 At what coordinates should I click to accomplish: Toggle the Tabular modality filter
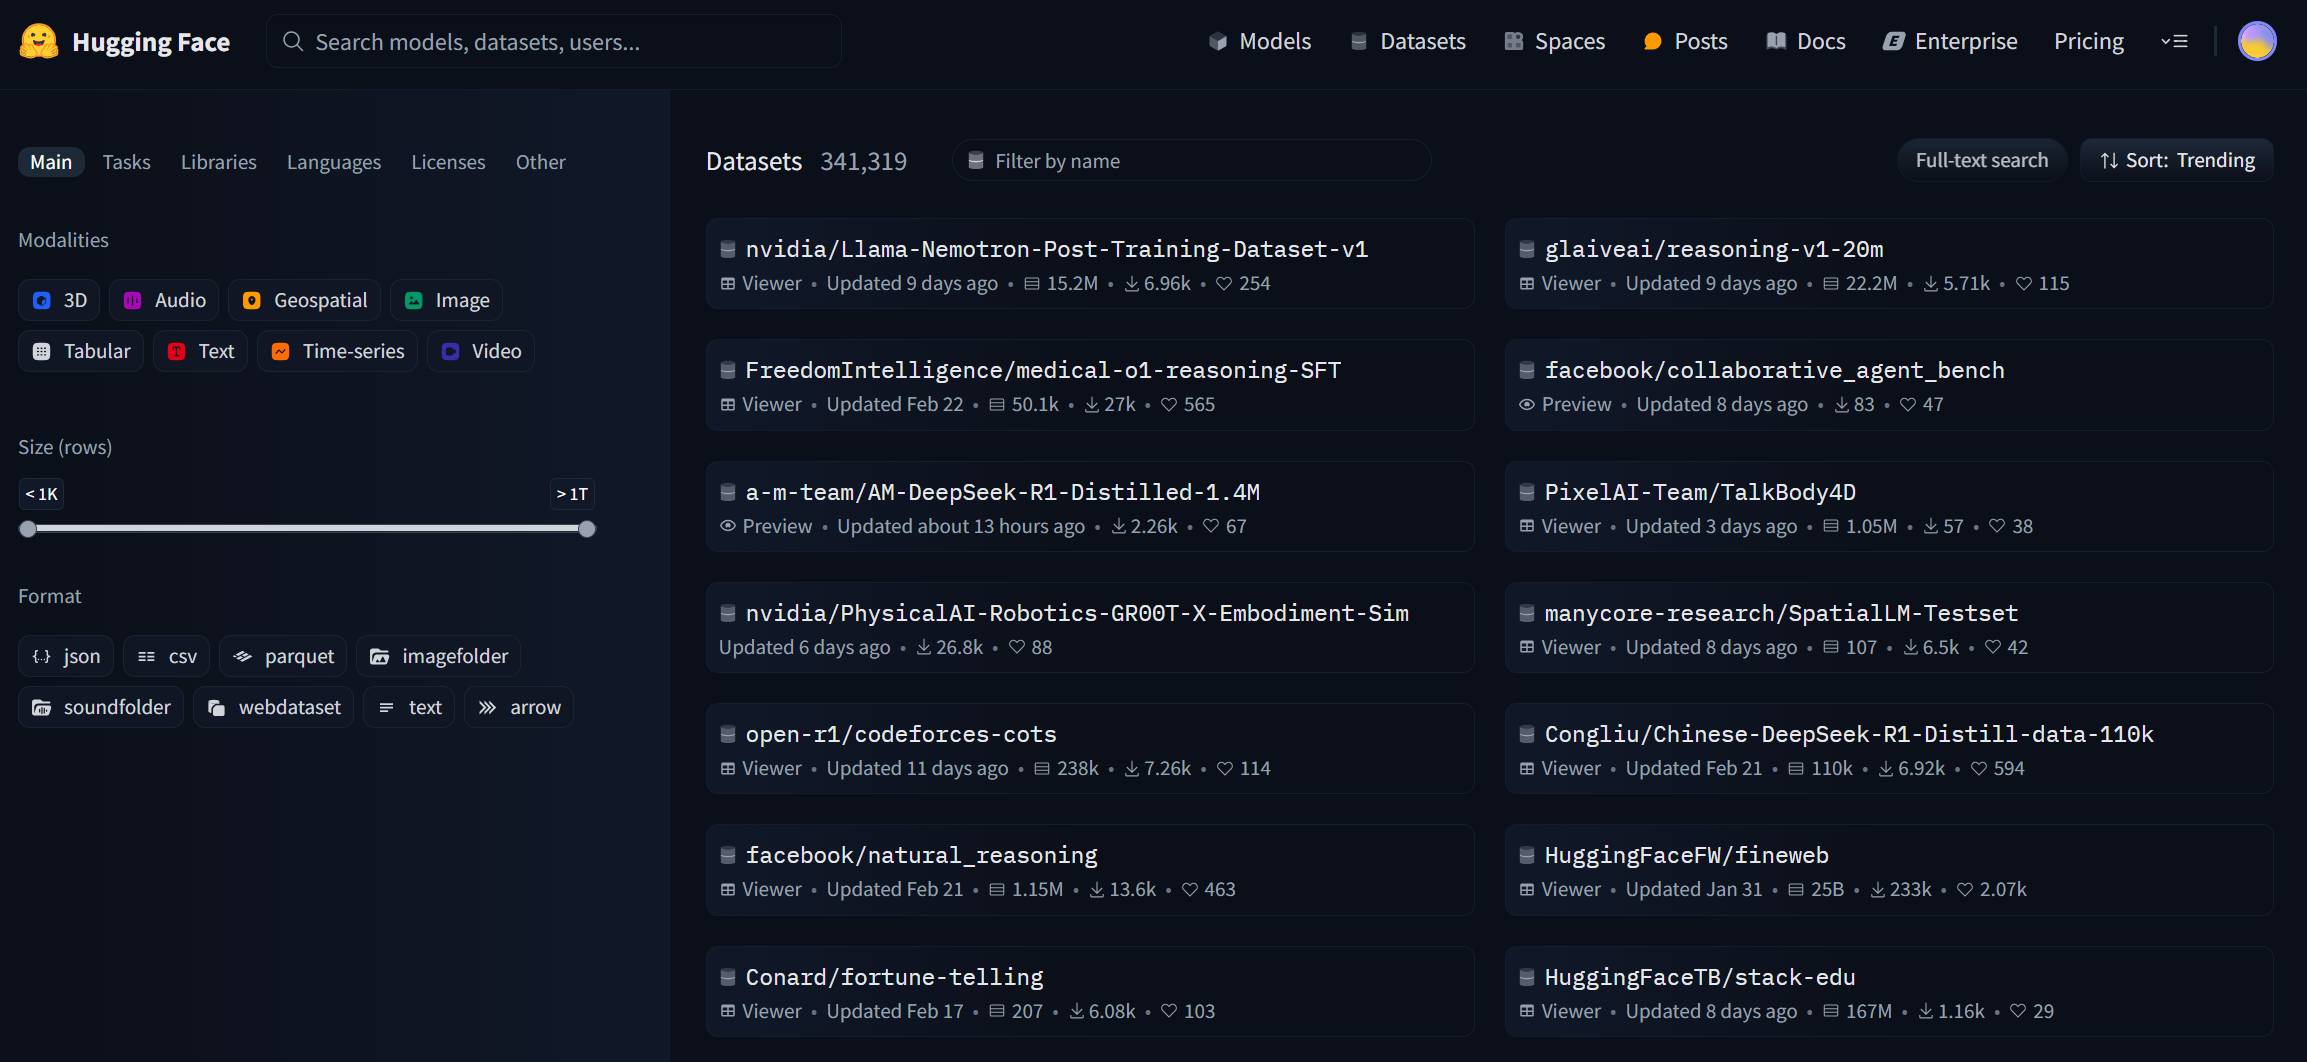point(81,351)
